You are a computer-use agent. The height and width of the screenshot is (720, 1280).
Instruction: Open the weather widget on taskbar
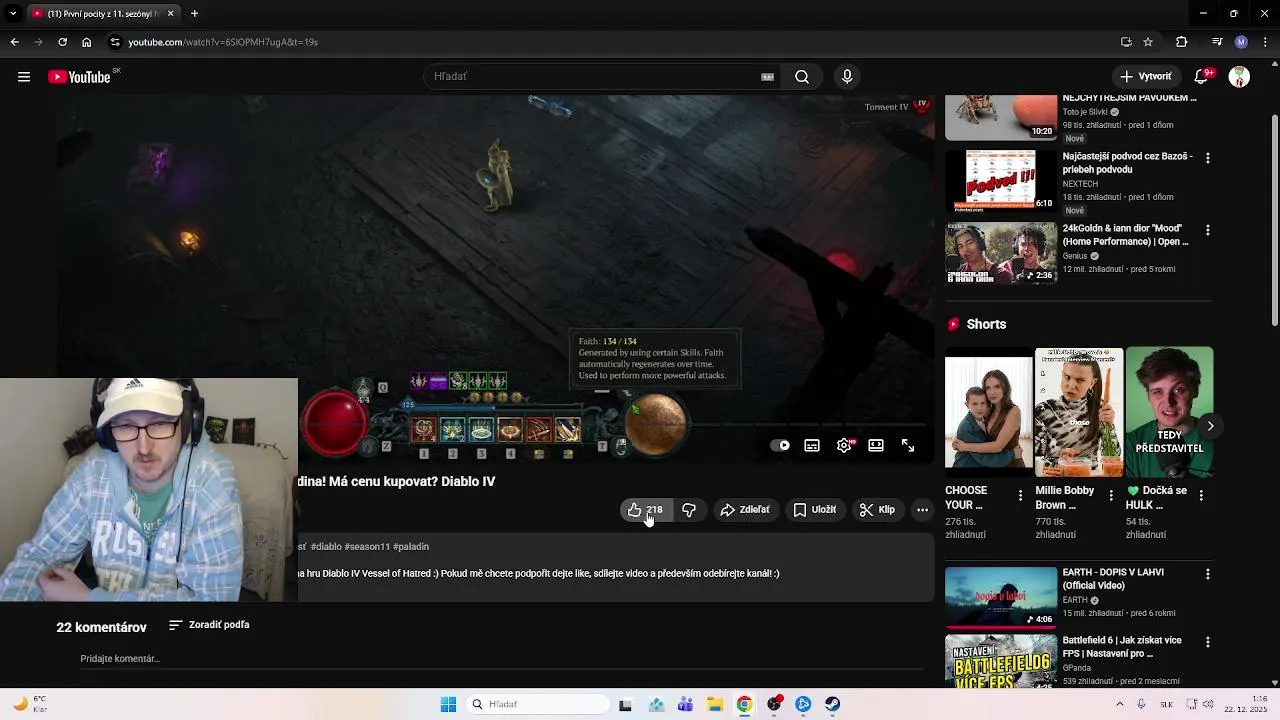tap(30, 704)
